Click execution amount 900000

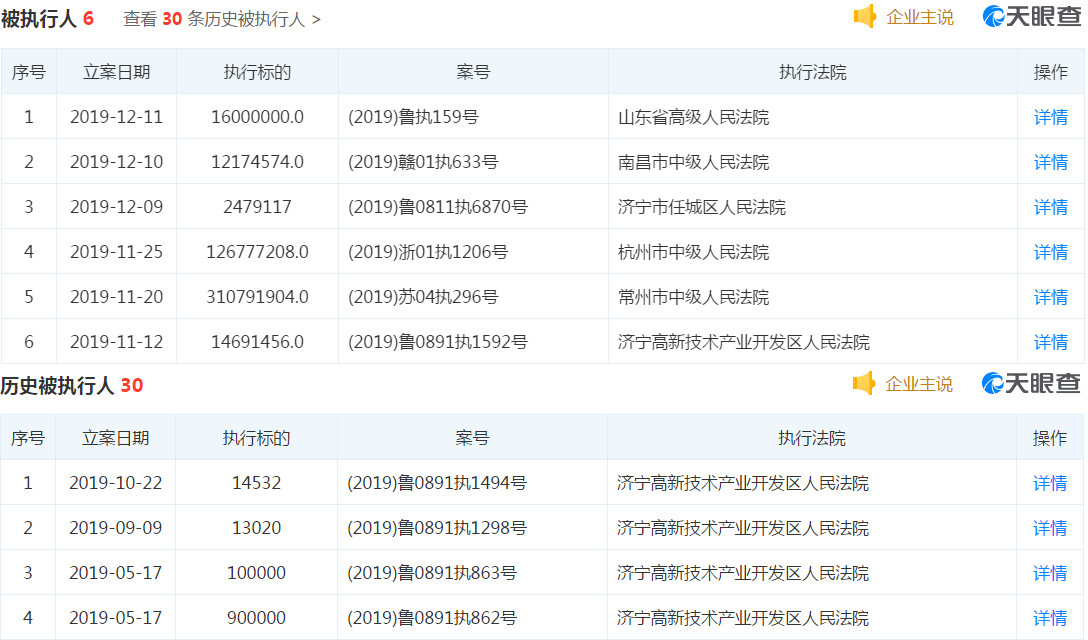click(257, 618)
